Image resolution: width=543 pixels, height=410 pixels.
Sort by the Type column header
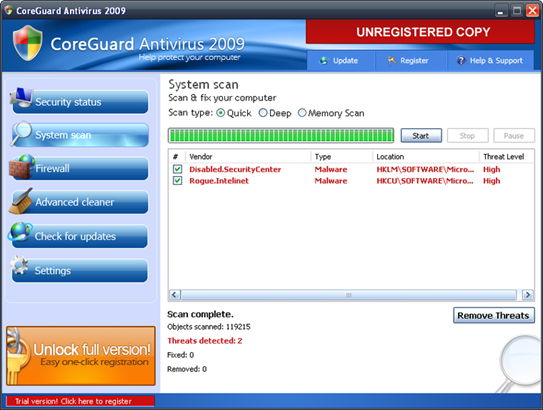coord(341,157)
